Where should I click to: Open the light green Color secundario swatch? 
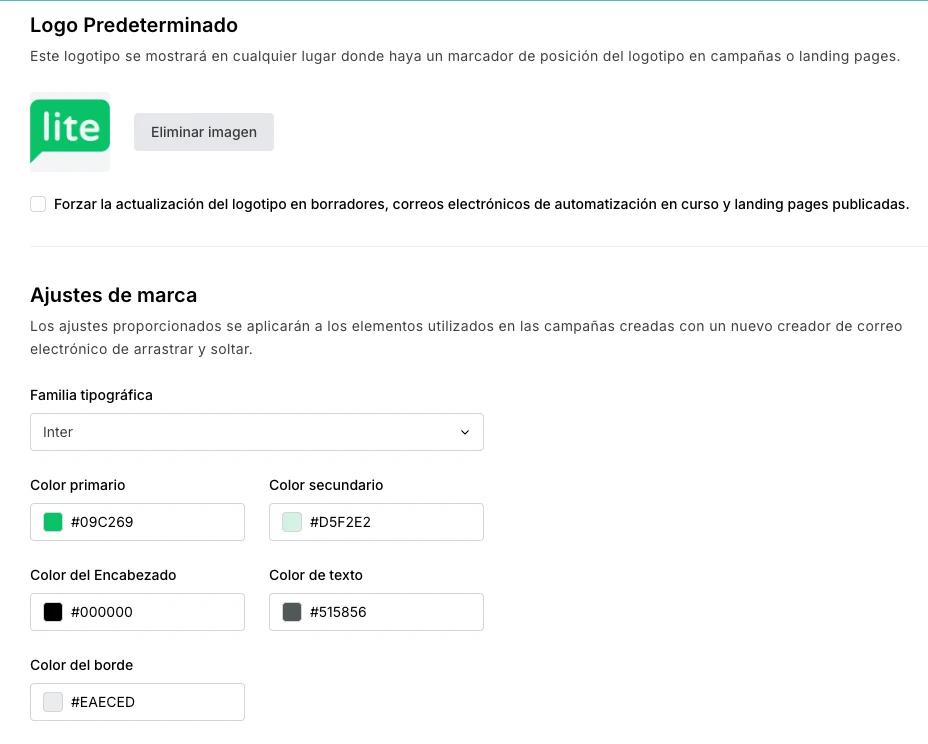click(292, 522)
